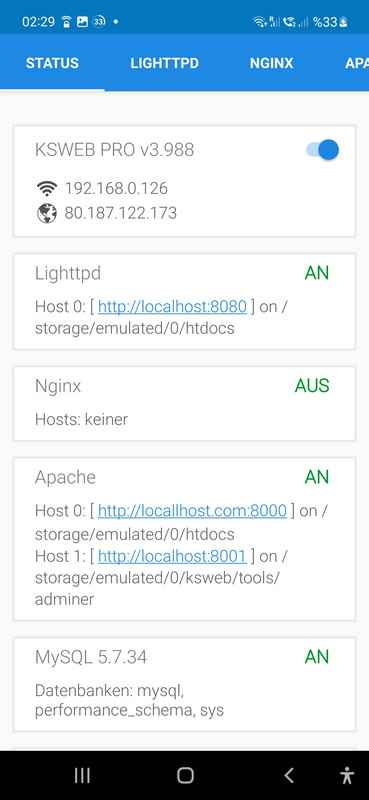The height and width of the screenshot is (800, 369).
Task: Tap the accessibility figure icon
Action: pyautogui.click(x=347, y=776)
